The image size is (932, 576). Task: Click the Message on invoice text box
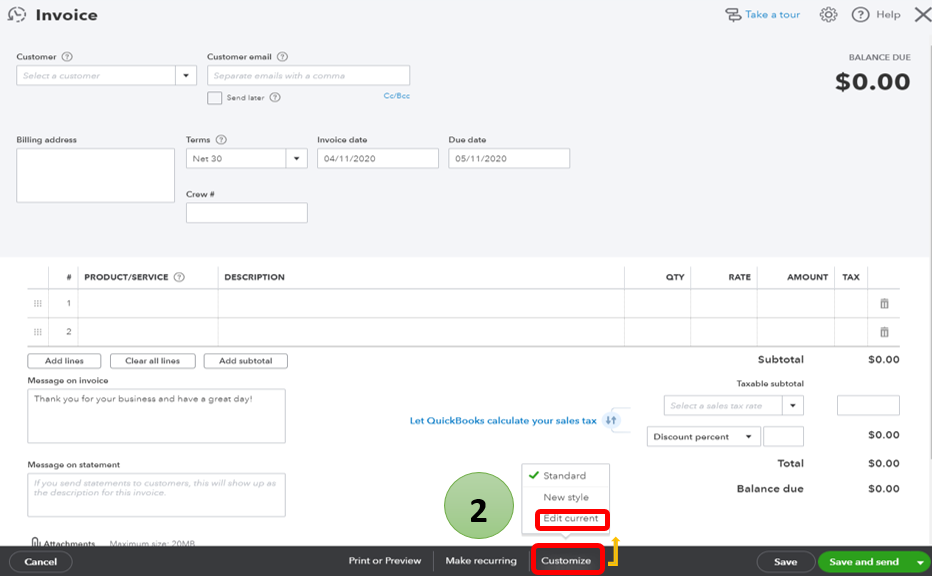(156, 416)
